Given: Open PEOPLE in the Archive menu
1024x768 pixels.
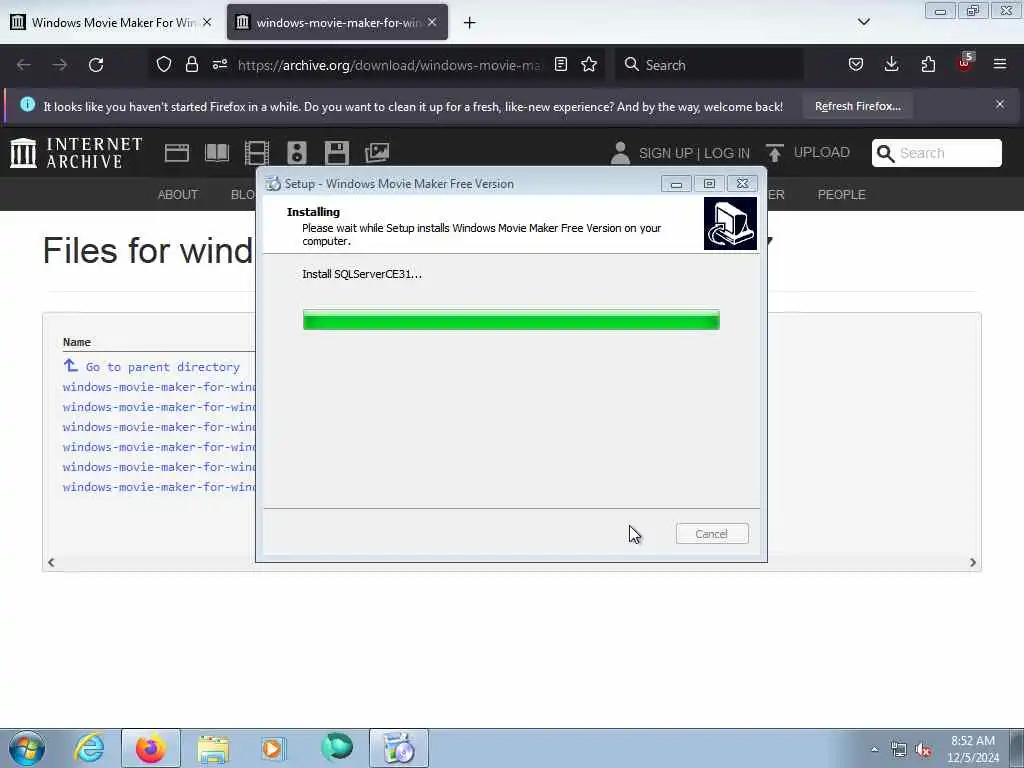Looking at the screenshot, I should click(841, 195).
